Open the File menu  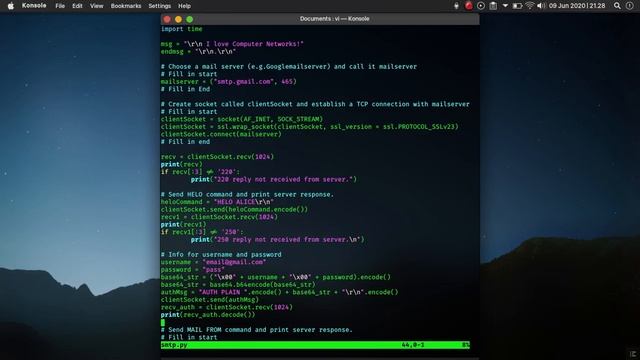coord(60,6)
